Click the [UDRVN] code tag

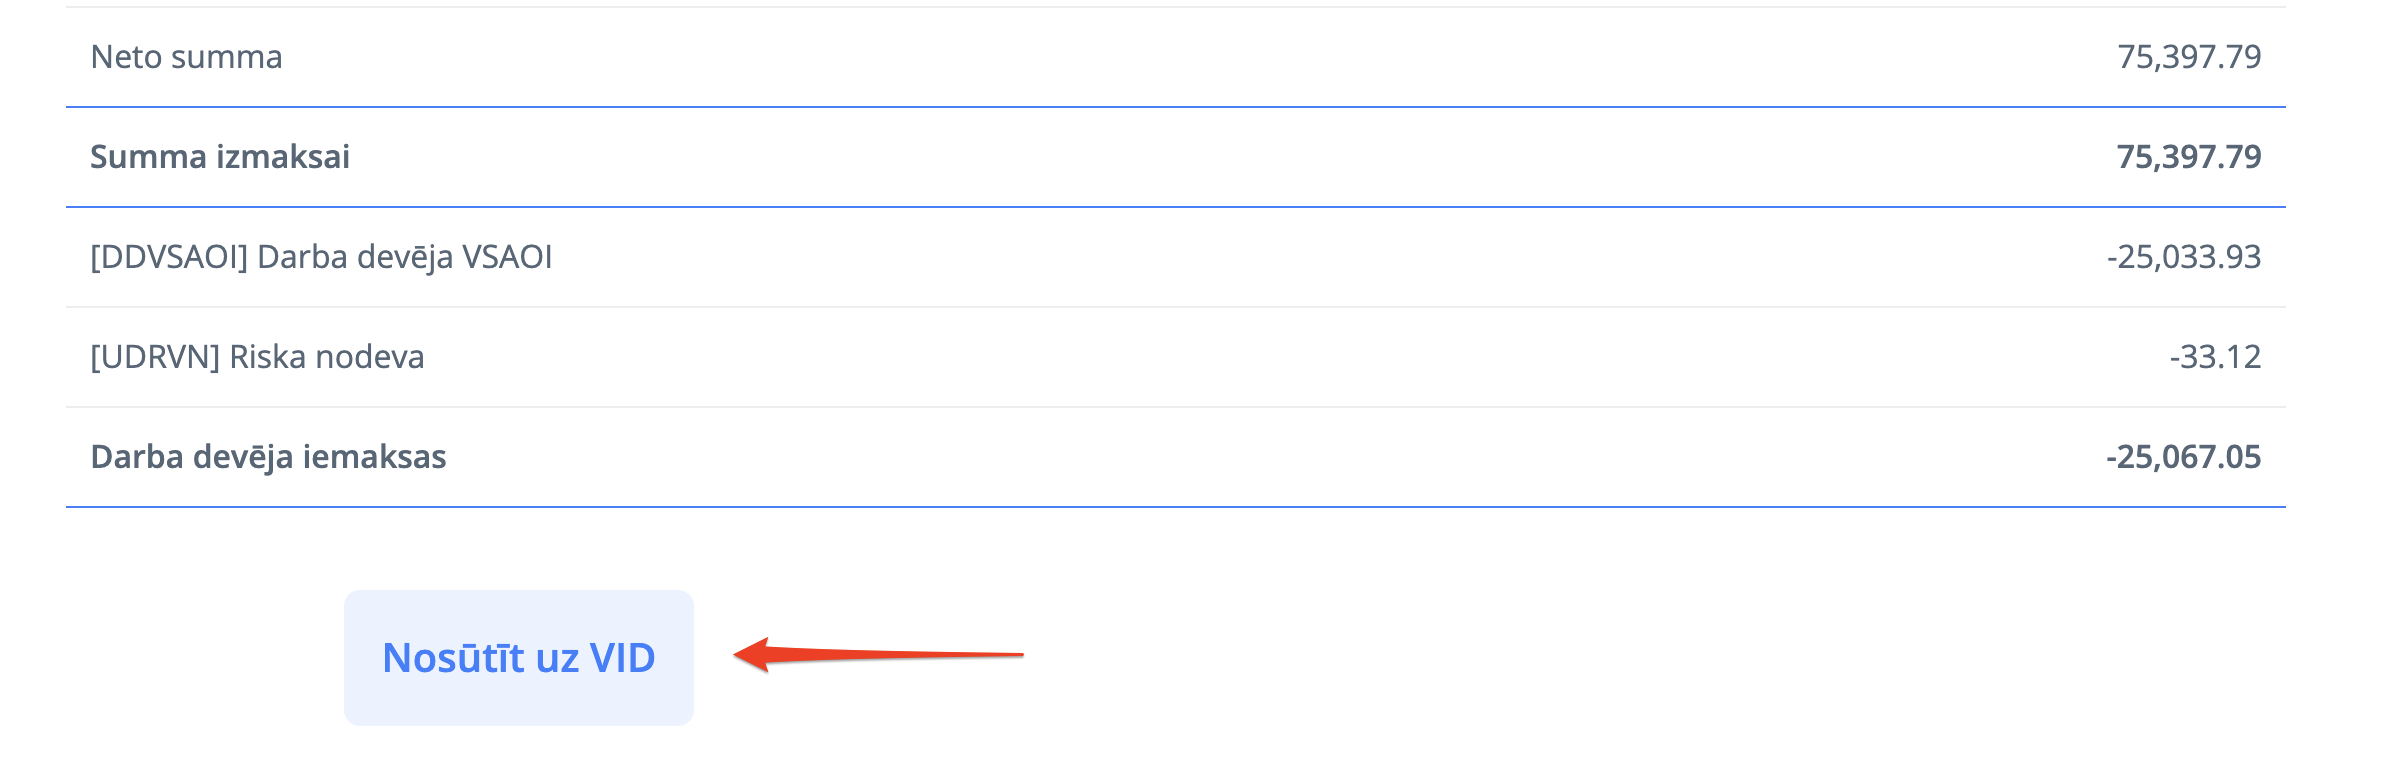coord(155,357)
